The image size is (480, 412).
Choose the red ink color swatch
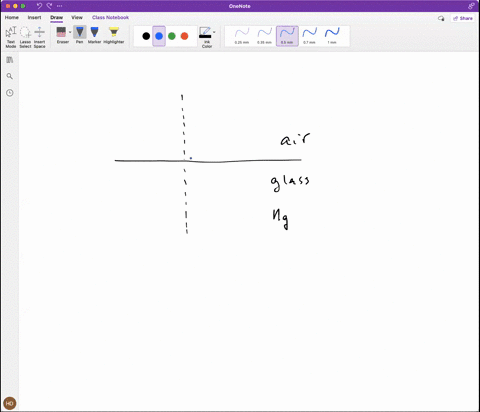184,36
